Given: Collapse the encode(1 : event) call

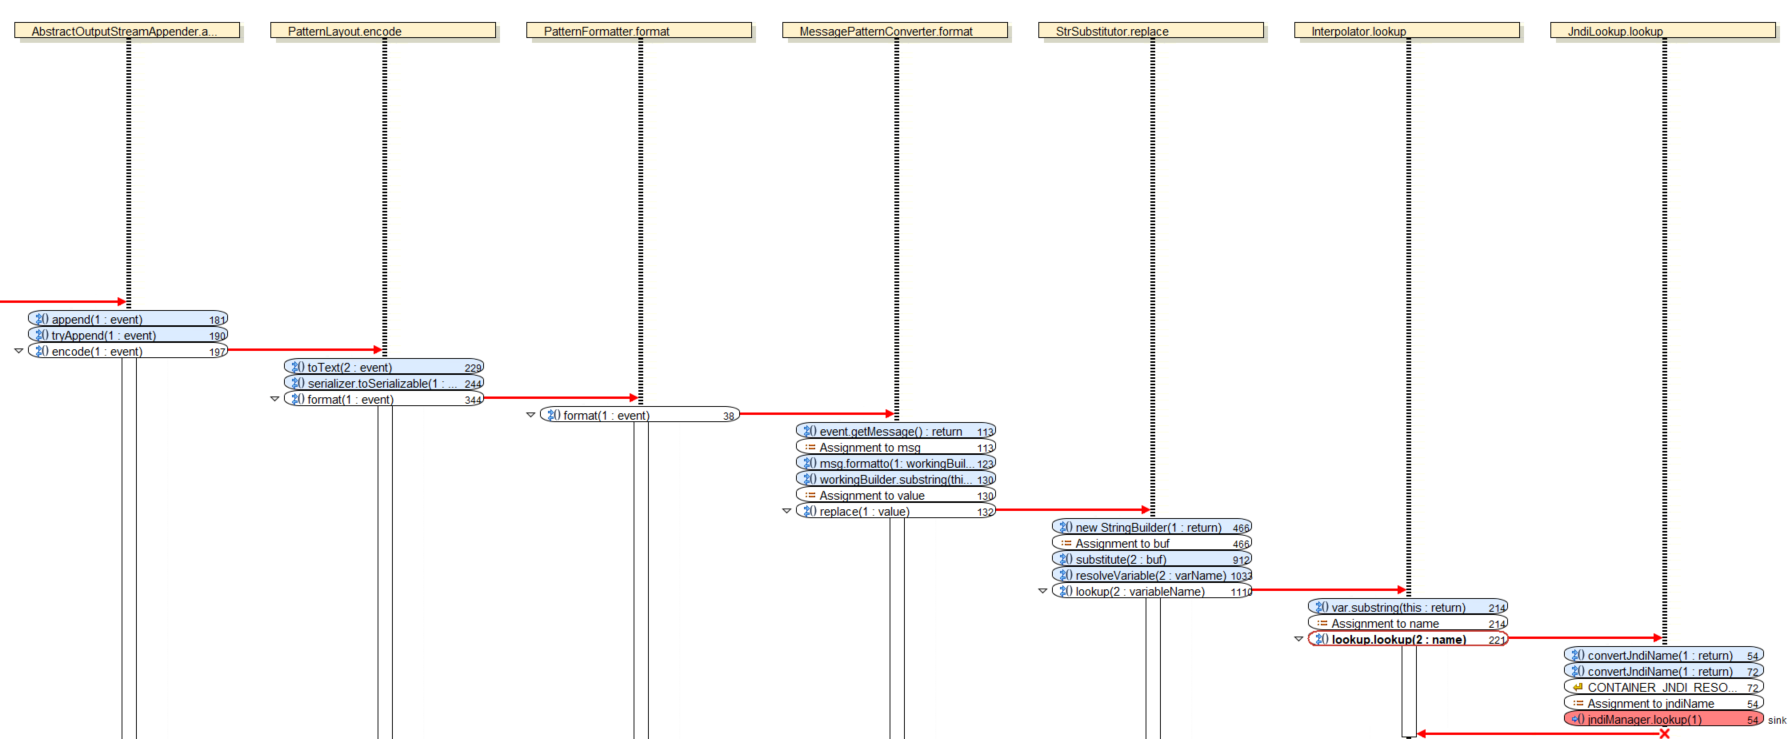Looking at the screenshot, I should pyautogui.click(x=18, y=351).
